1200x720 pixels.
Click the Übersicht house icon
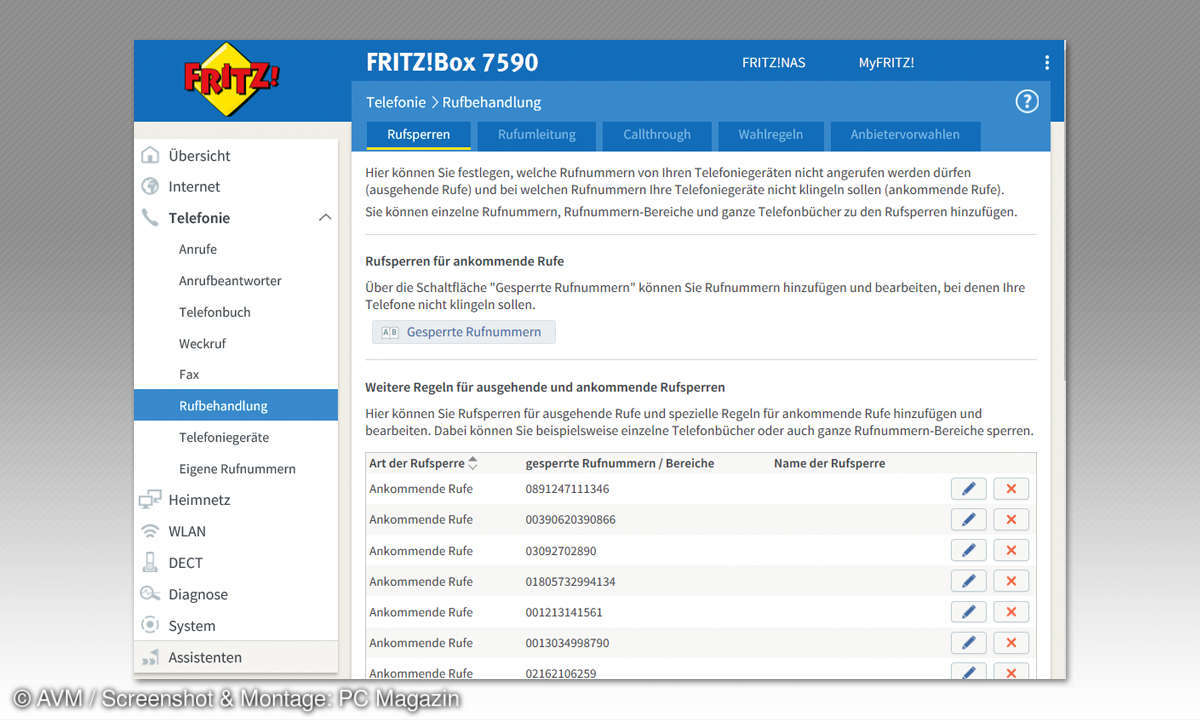pyautogui.click(x=150, y=155)
